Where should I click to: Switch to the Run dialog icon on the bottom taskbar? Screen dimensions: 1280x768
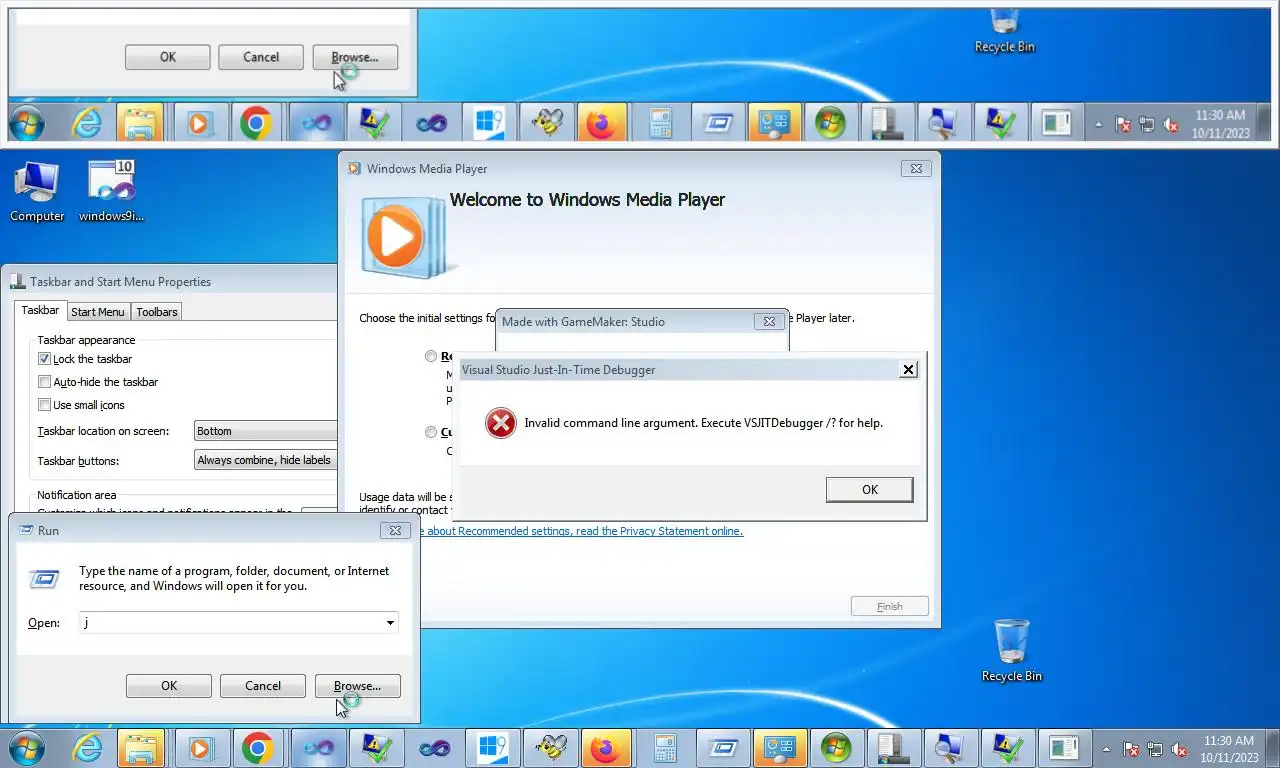[723, 748]
